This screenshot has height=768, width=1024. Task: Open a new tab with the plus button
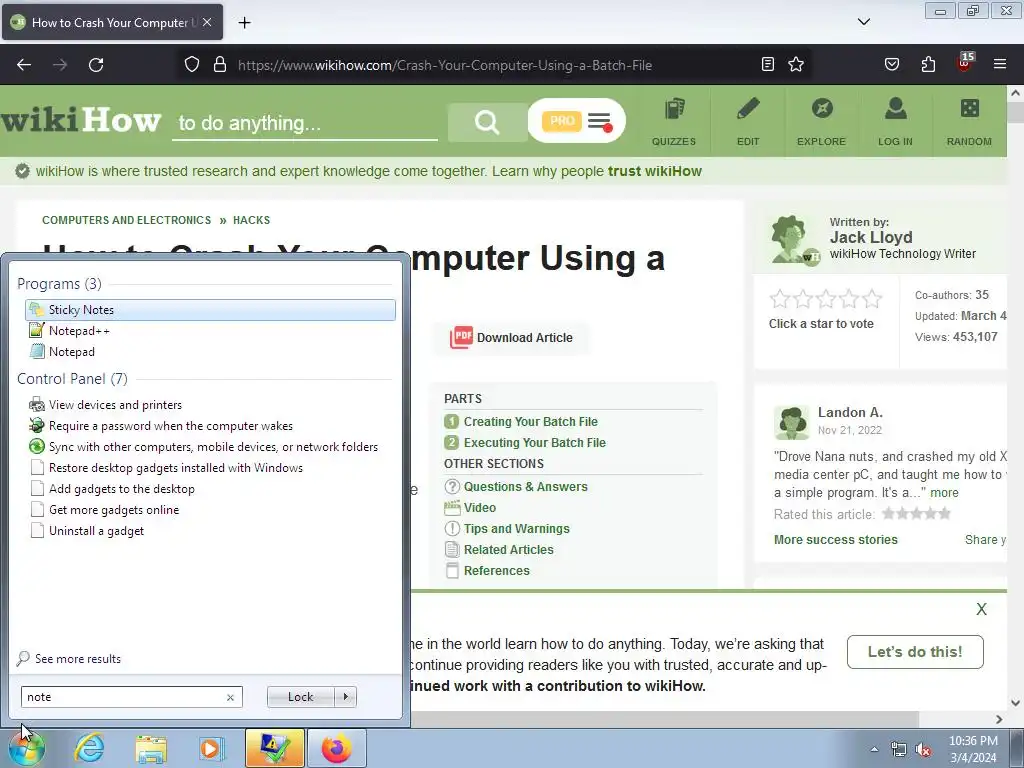[244, 22]
